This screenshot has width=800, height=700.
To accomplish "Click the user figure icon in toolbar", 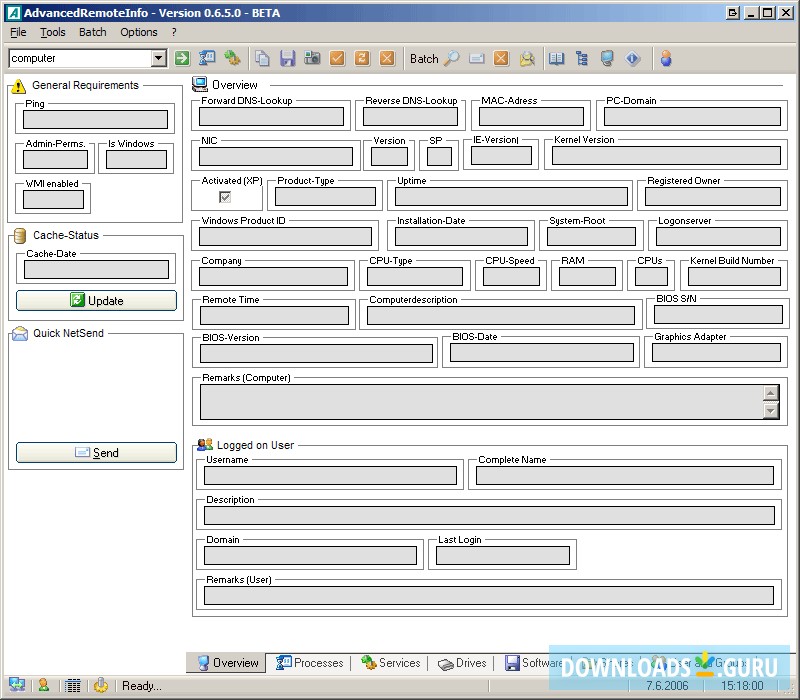I will coord(666,58).
